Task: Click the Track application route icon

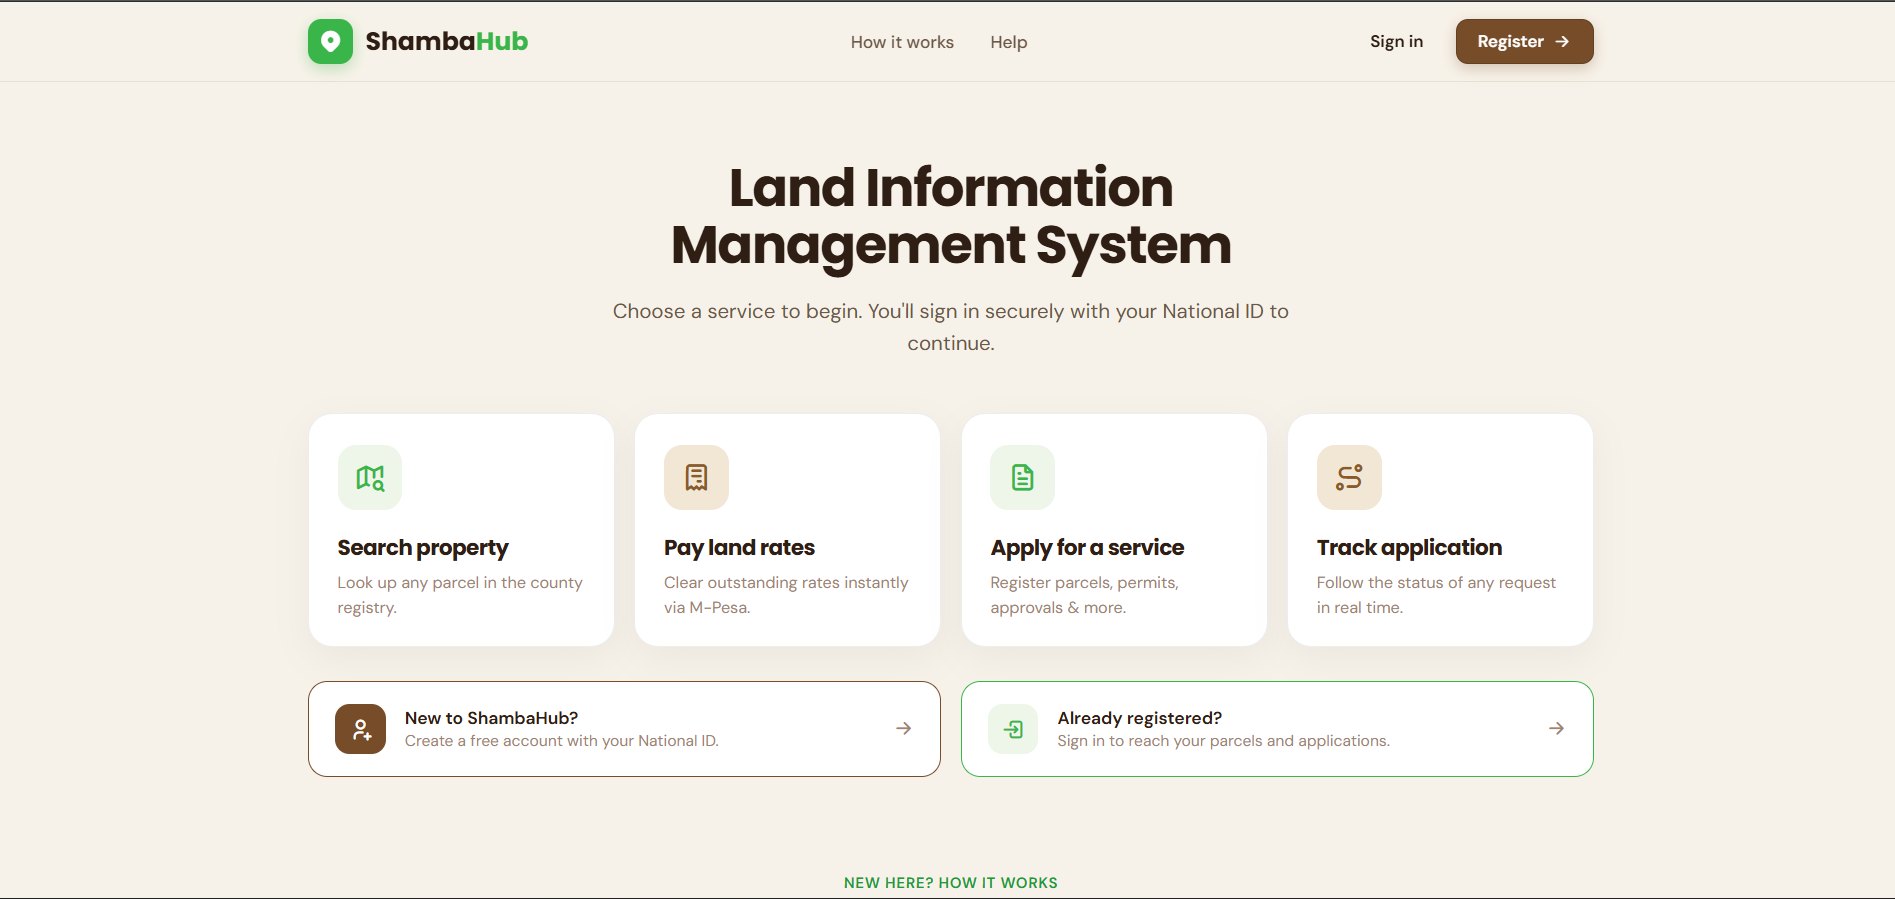Action: click(1349, 477)
